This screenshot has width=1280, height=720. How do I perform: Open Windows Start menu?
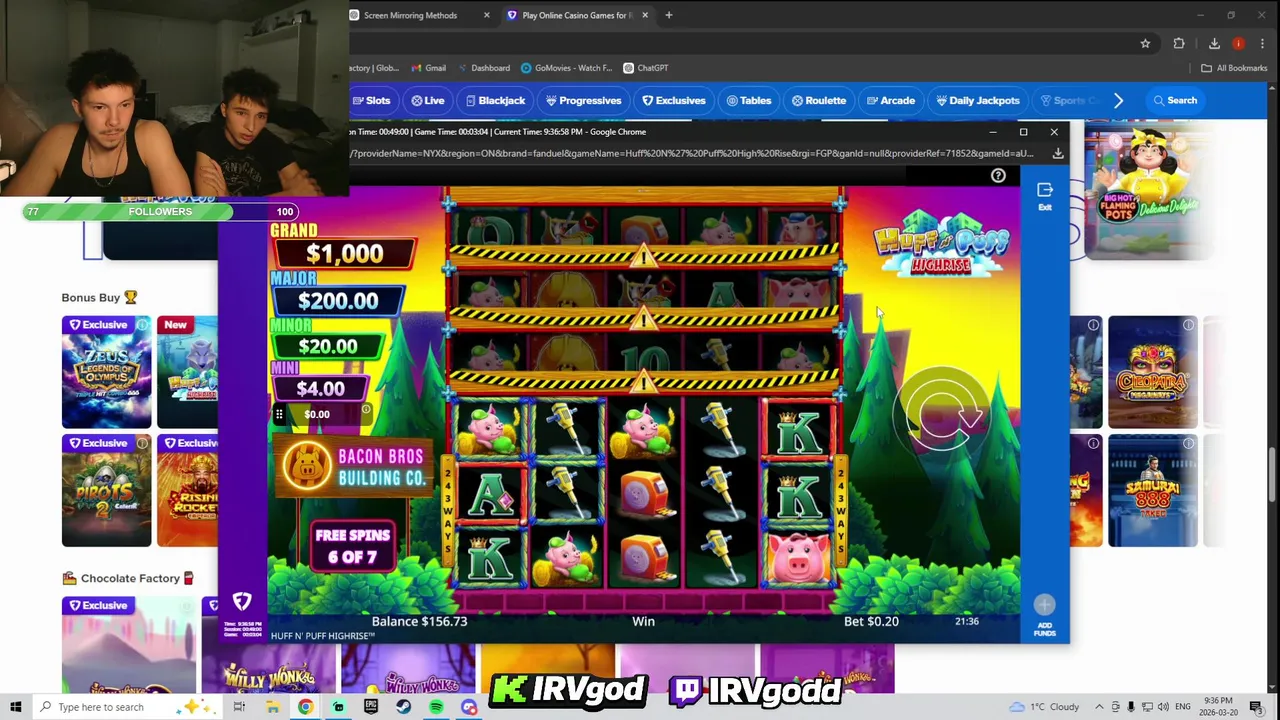click(x=15, y=707)
